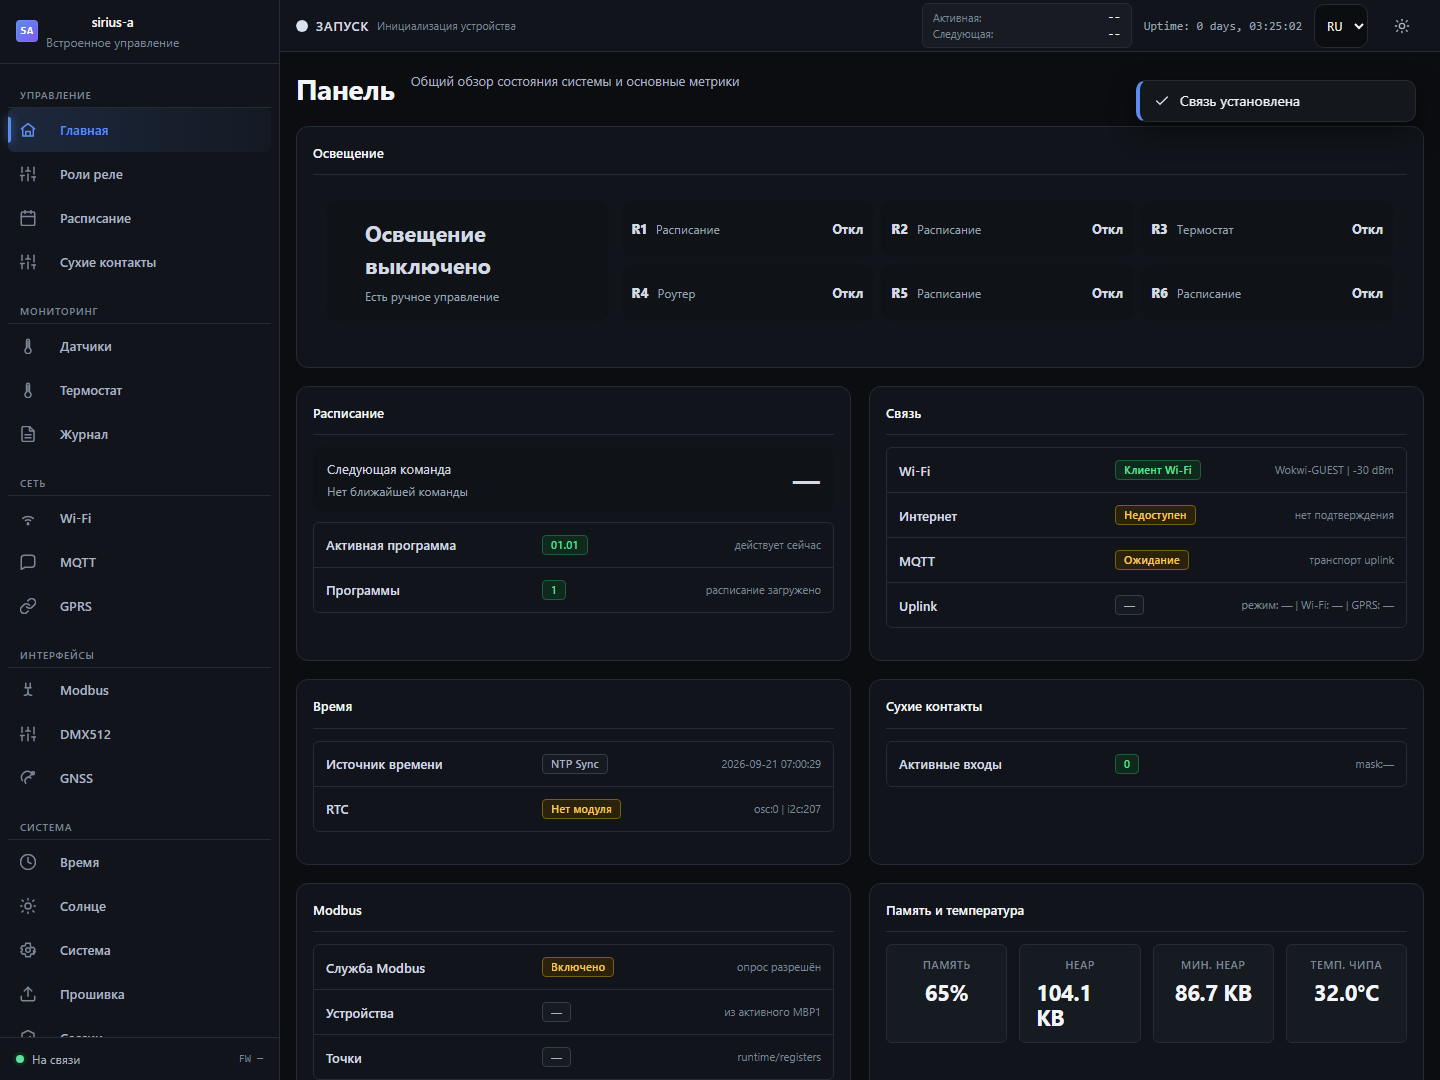Toggle the light/dark theme button

[x=1402, y=26]
